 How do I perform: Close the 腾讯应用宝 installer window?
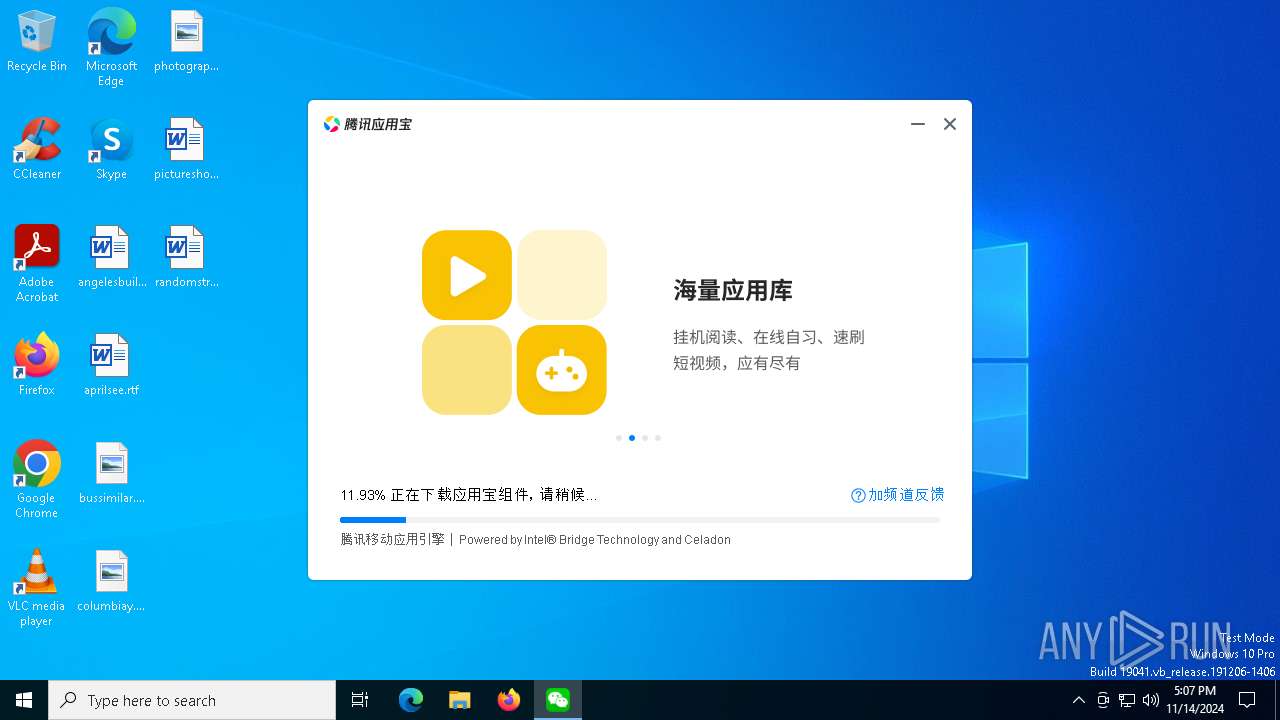[x=950, y=124]
